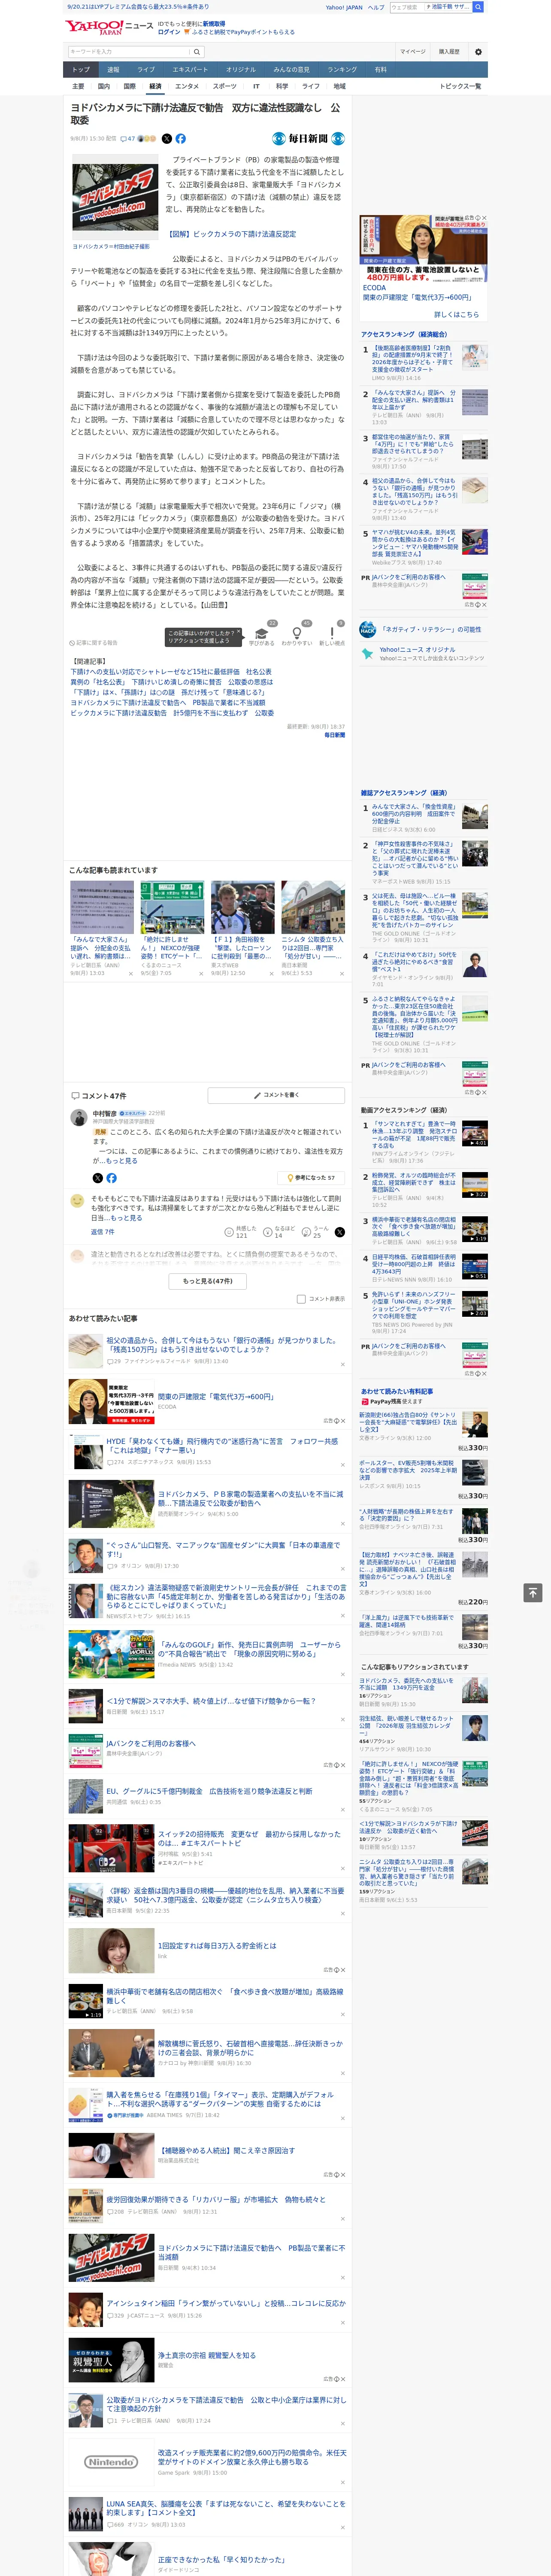Share the article on X from the headline
Viewport: 551px width, 2576px height.
[167, 139]
